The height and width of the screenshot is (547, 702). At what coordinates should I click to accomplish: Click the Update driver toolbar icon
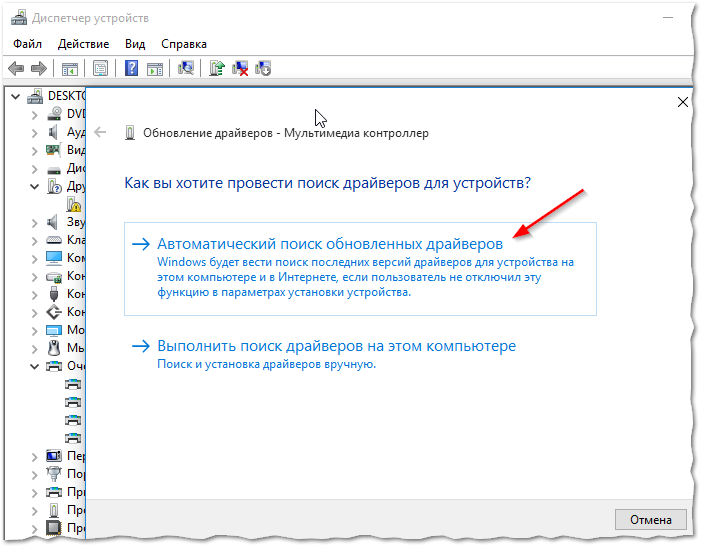coord(216,68)
